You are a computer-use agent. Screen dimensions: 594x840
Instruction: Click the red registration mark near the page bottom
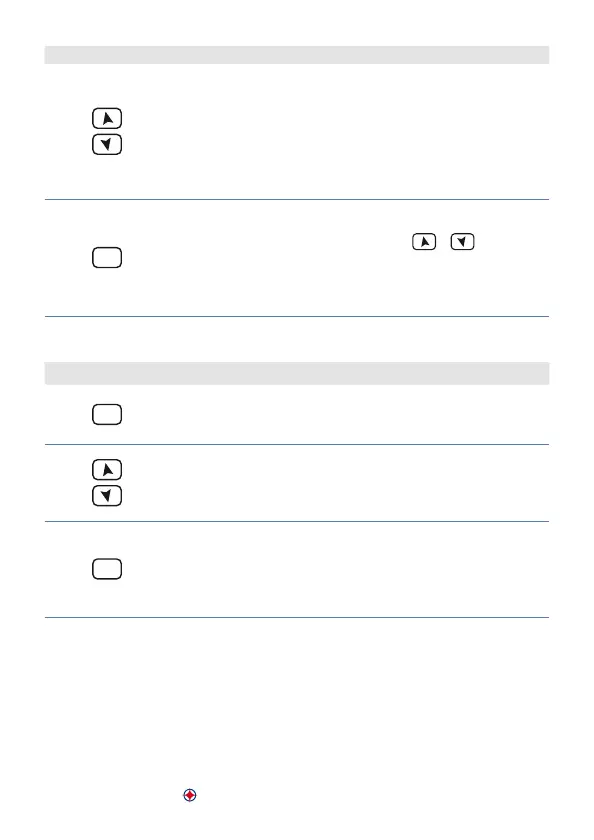[x=190, y=795]
